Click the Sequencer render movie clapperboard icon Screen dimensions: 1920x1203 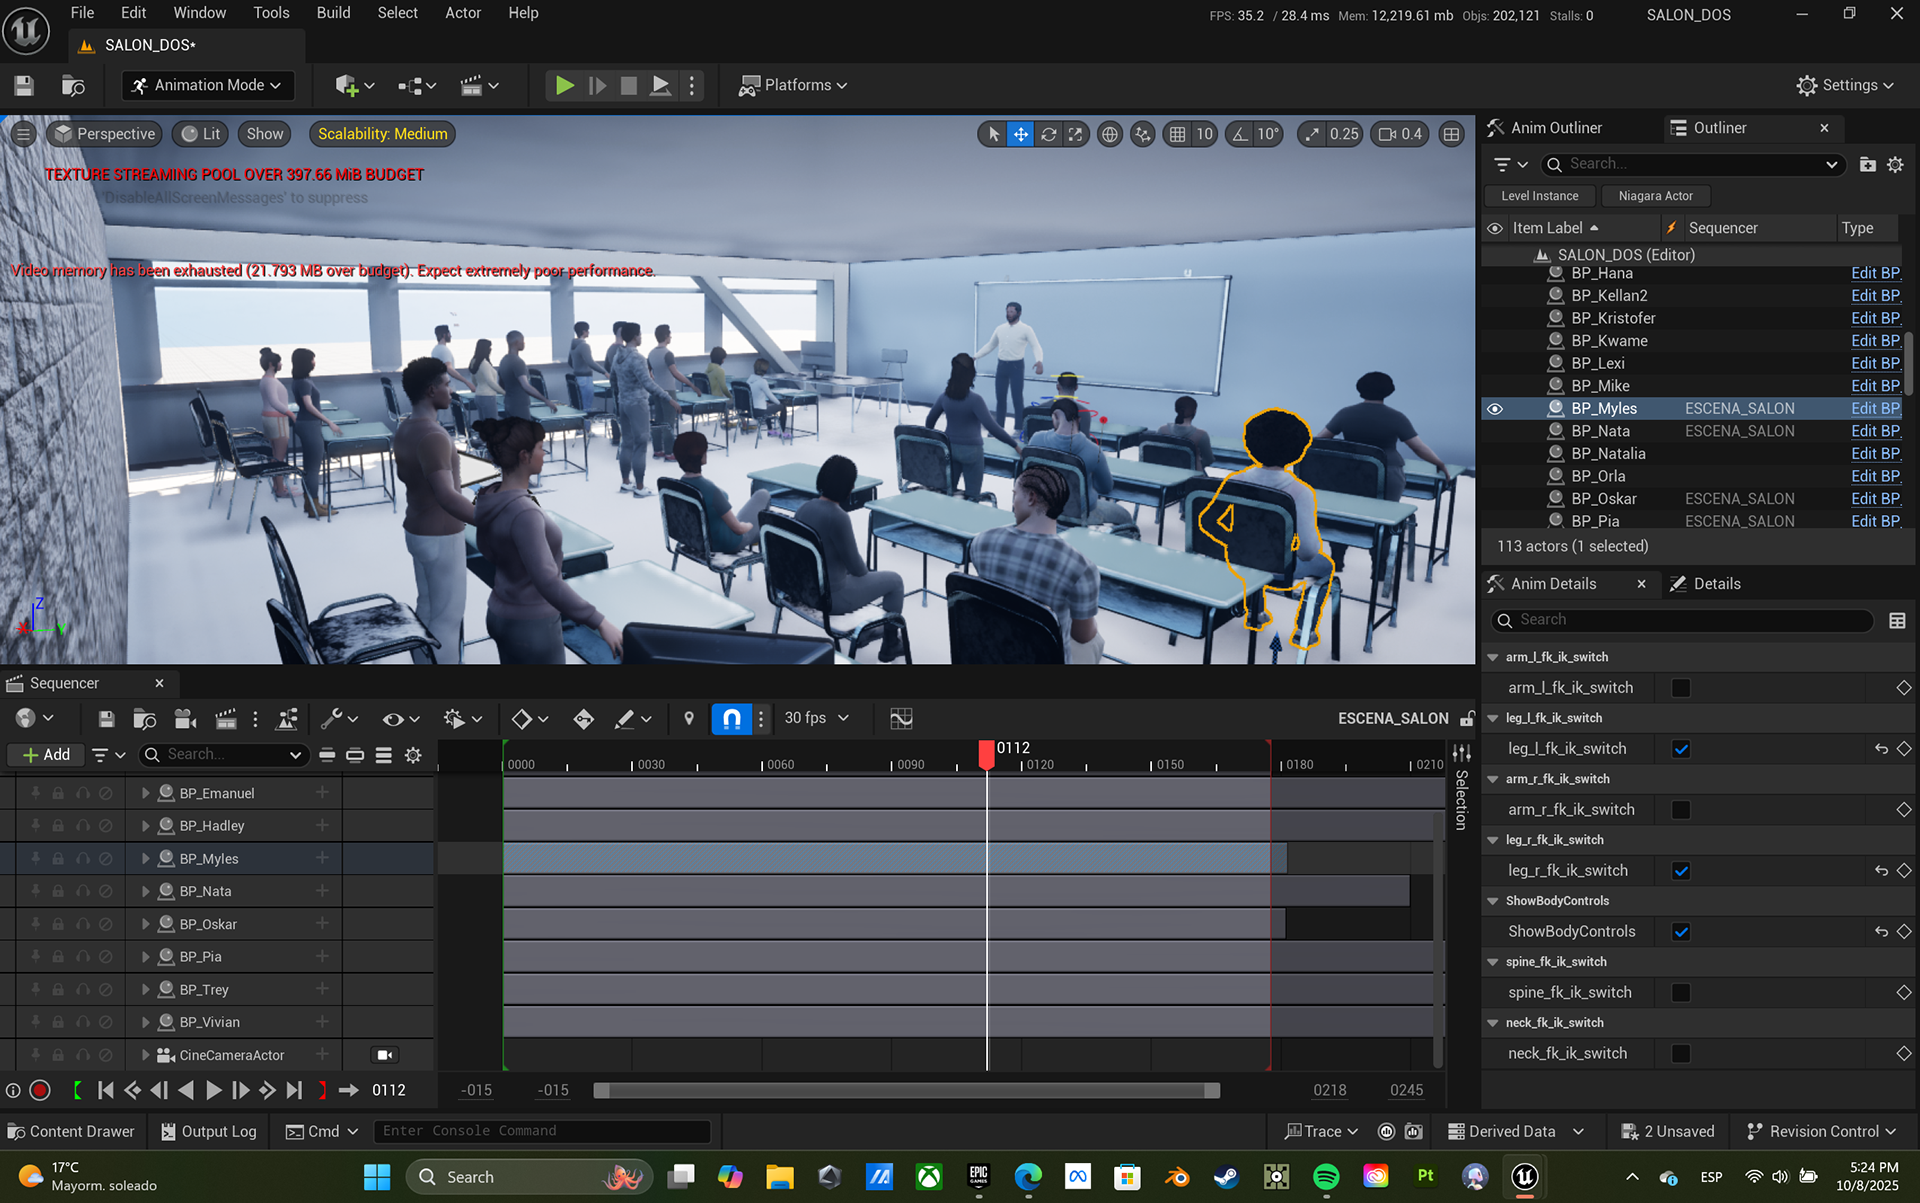226,718
